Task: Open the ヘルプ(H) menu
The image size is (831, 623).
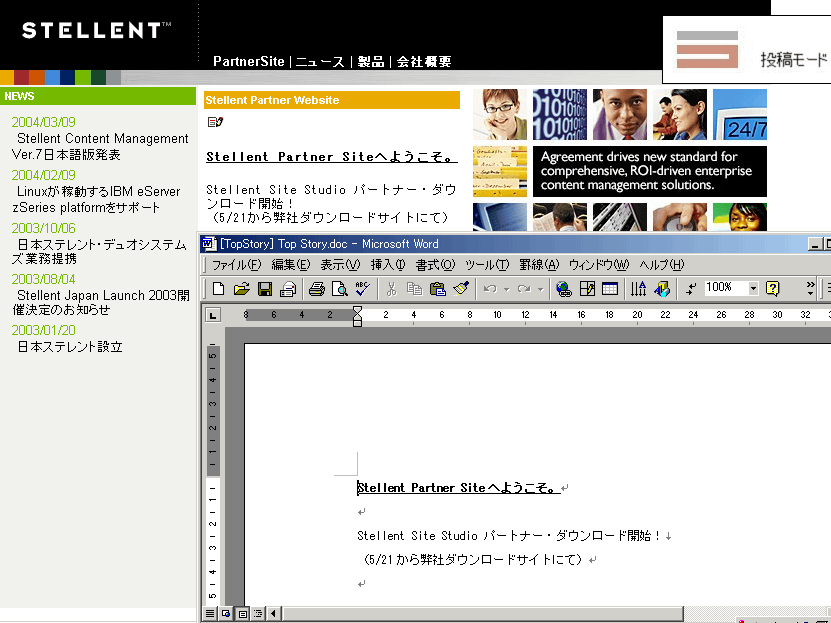Action: [661, 264]
